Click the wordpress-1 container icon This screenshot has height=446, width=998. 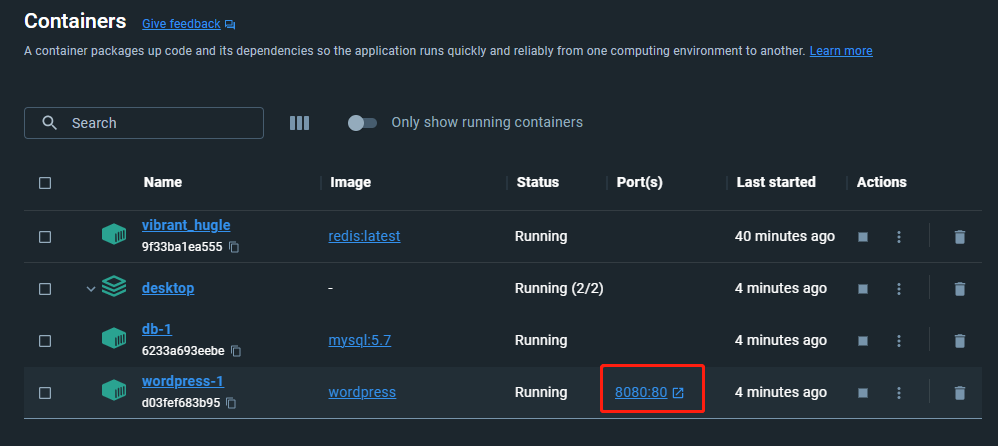point(114,390)
